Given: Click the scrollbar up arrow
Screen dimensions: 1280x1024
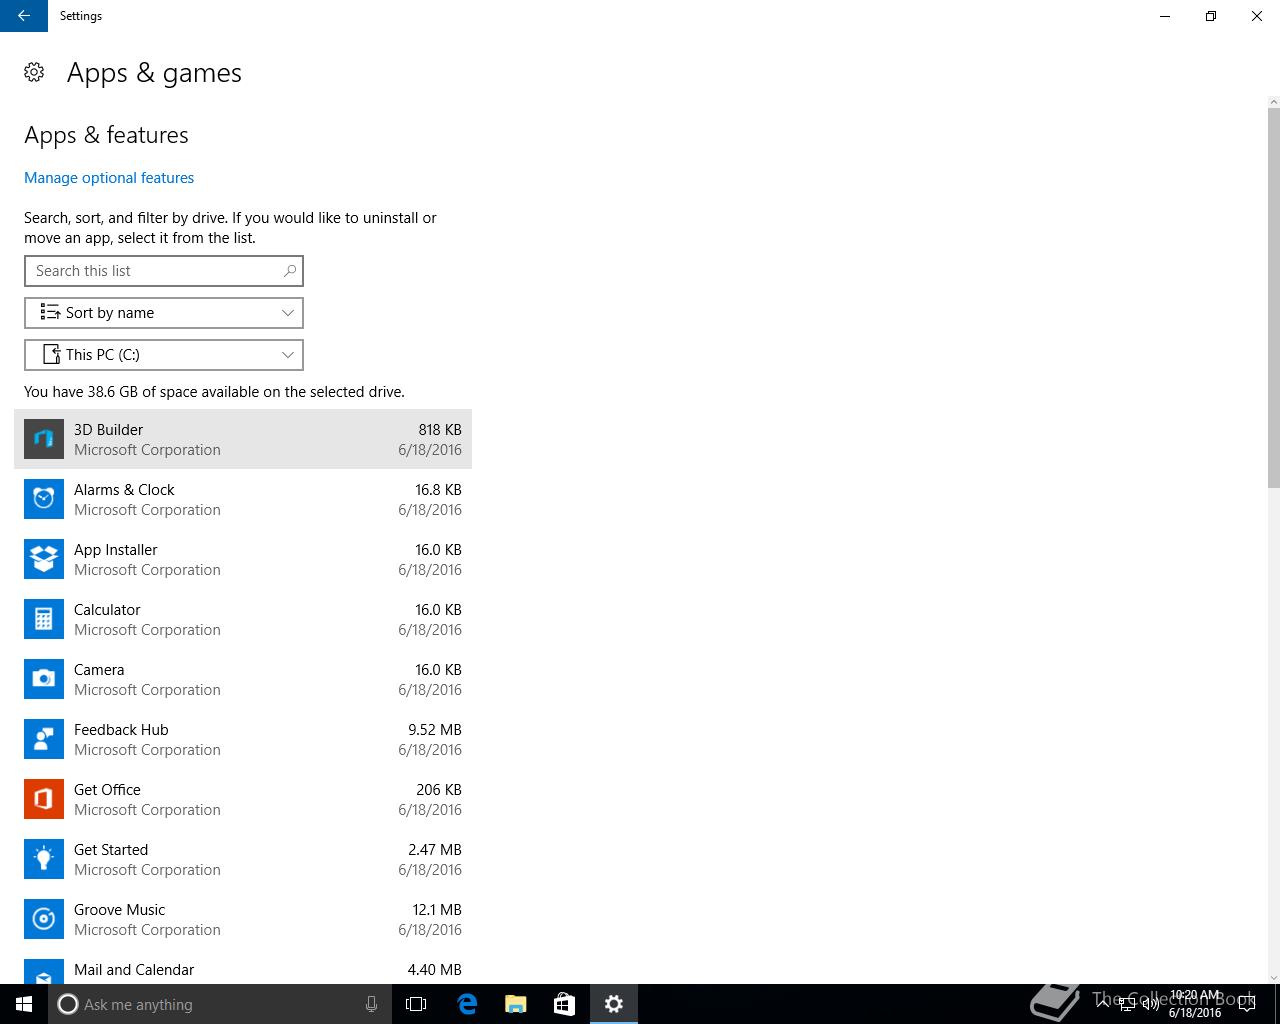Looking at the screenshot, I should pyautogui.click(x=1273, y=102).
